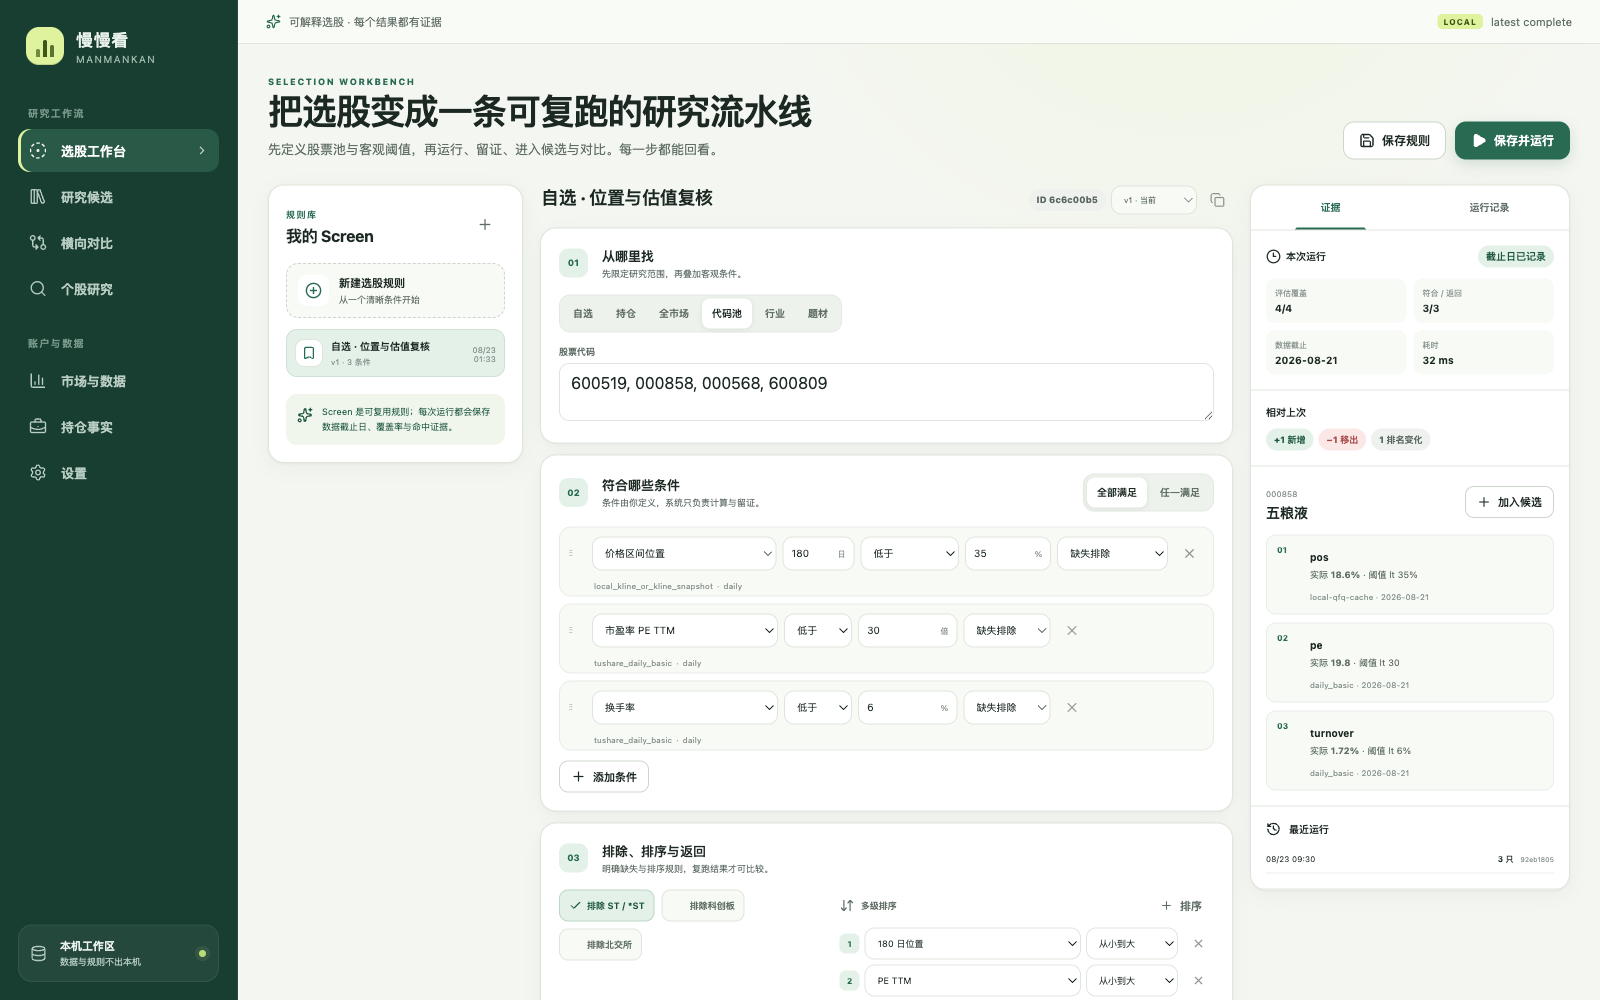Image resolution: width=1600 pixels, height=1000 pixels.
Task: Open 缺失排除 dropdown in 换手率 row
Action: (x=1007, y=707)
